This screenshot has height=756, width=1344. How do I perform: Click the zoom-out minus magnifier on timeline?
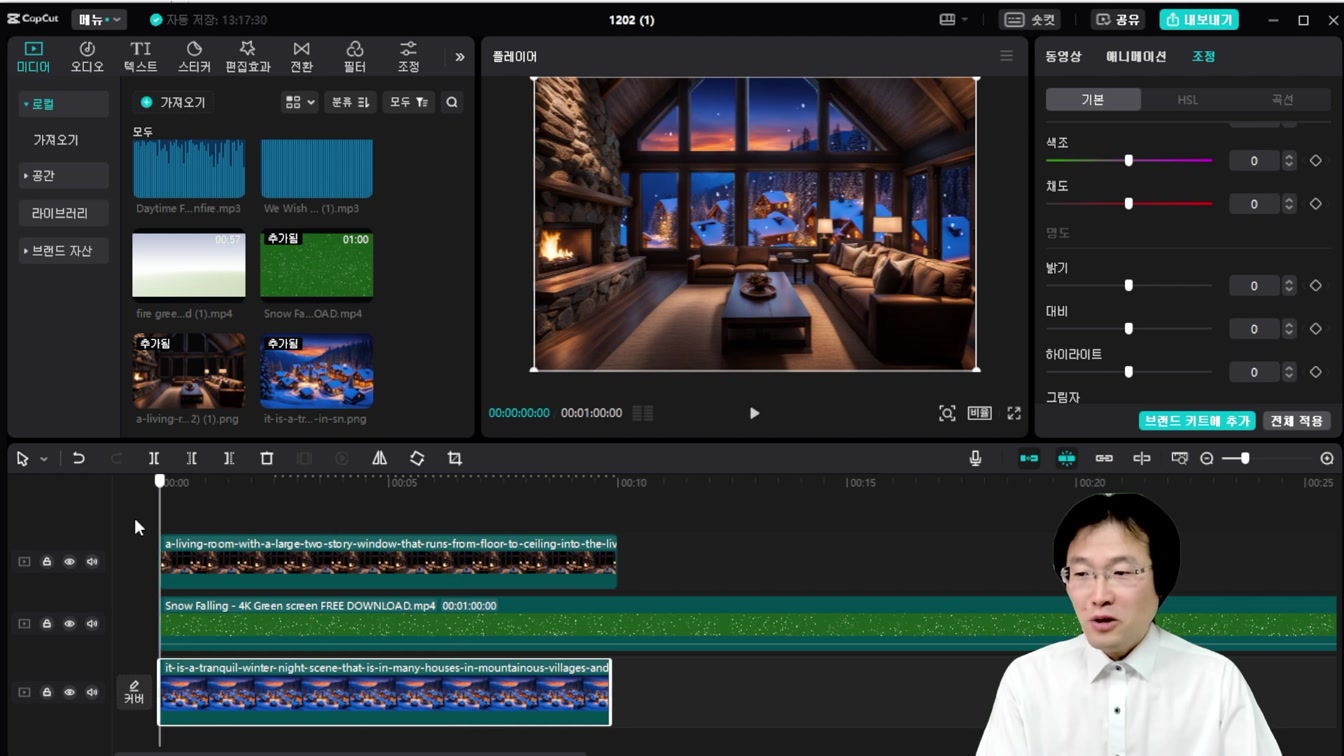pos(1207,458)
